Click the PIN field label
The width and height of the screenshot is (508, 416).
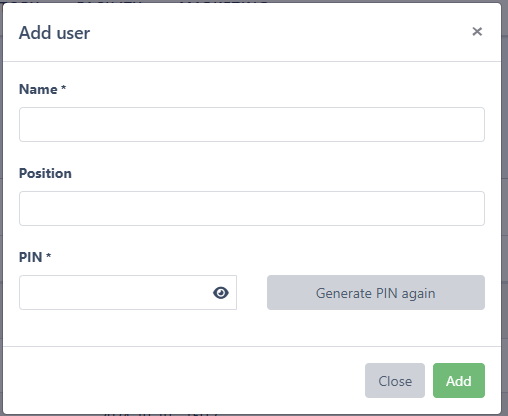tap(30, 257)
